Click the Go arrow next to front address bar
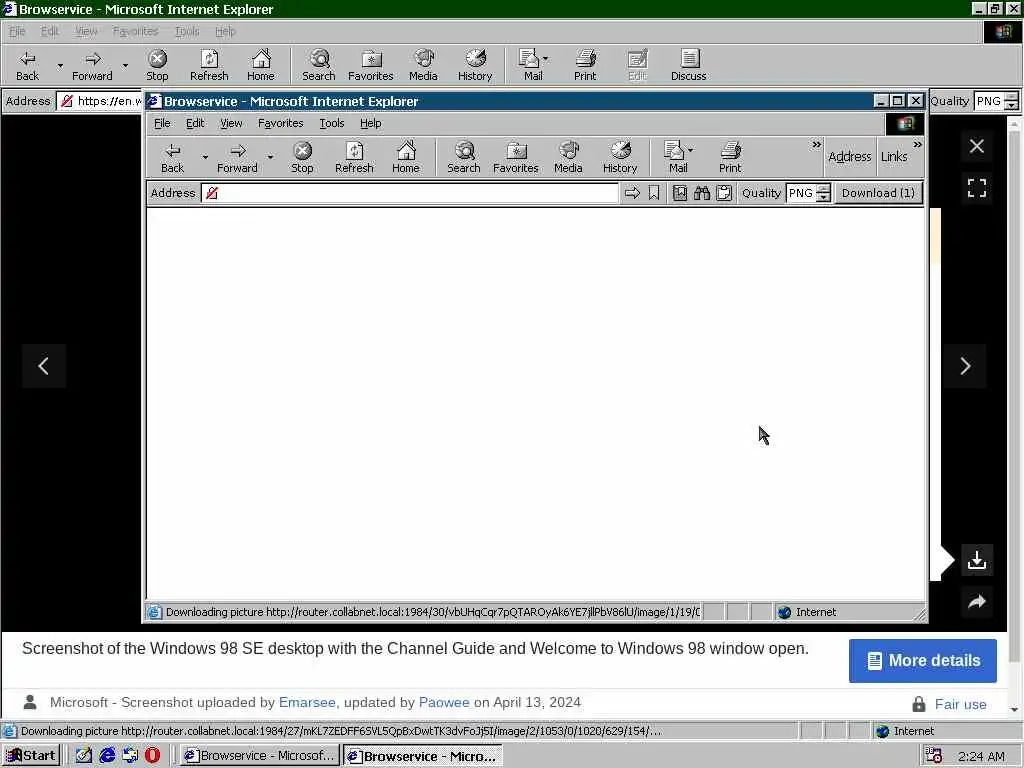1024x768 pixels. (x=632, y=193)
